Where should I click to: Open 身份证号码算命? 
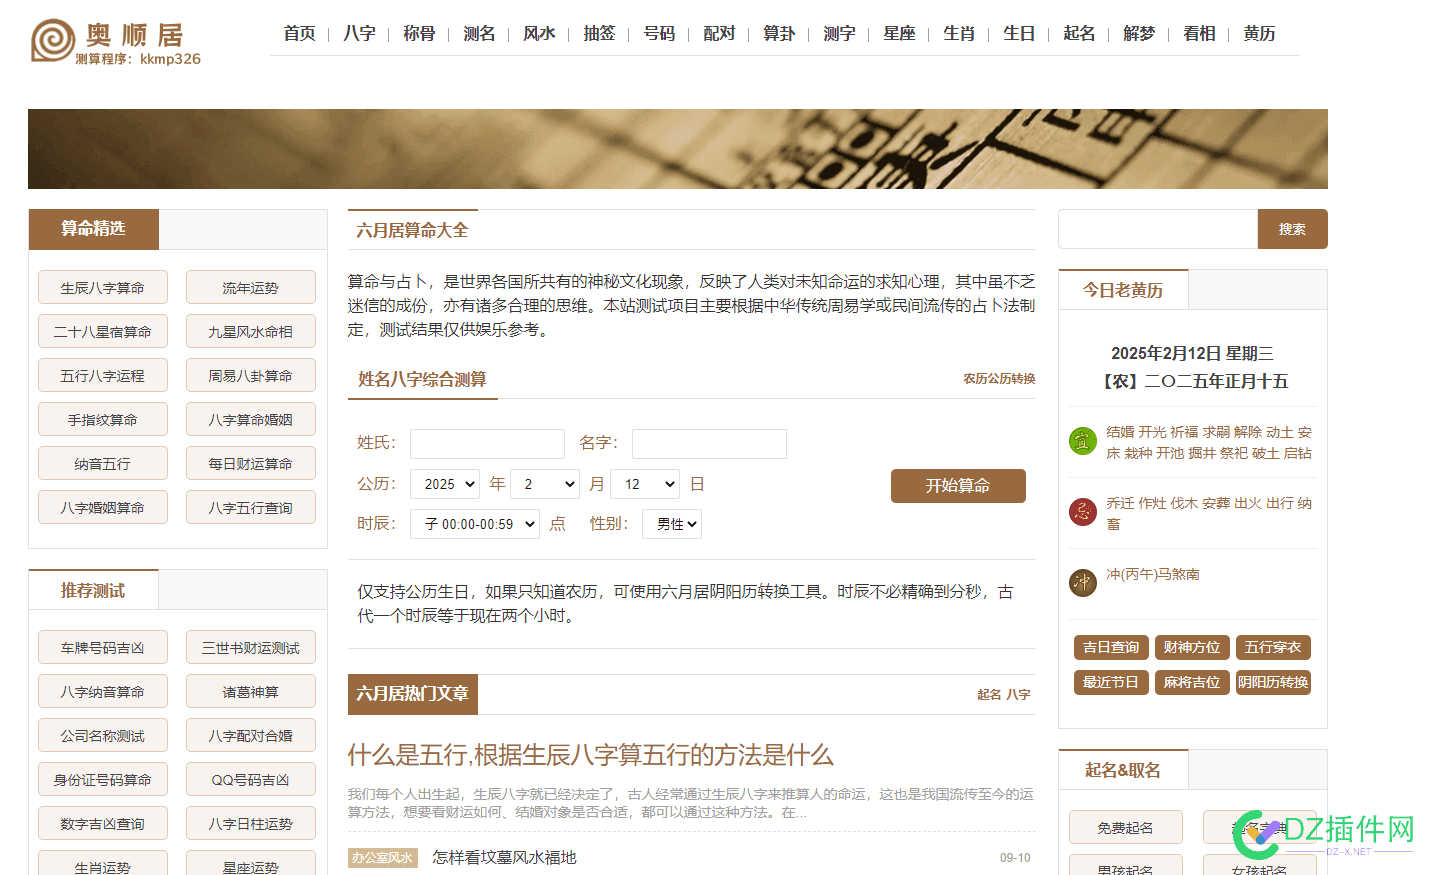pyautogui.click(x=103, y=780)
